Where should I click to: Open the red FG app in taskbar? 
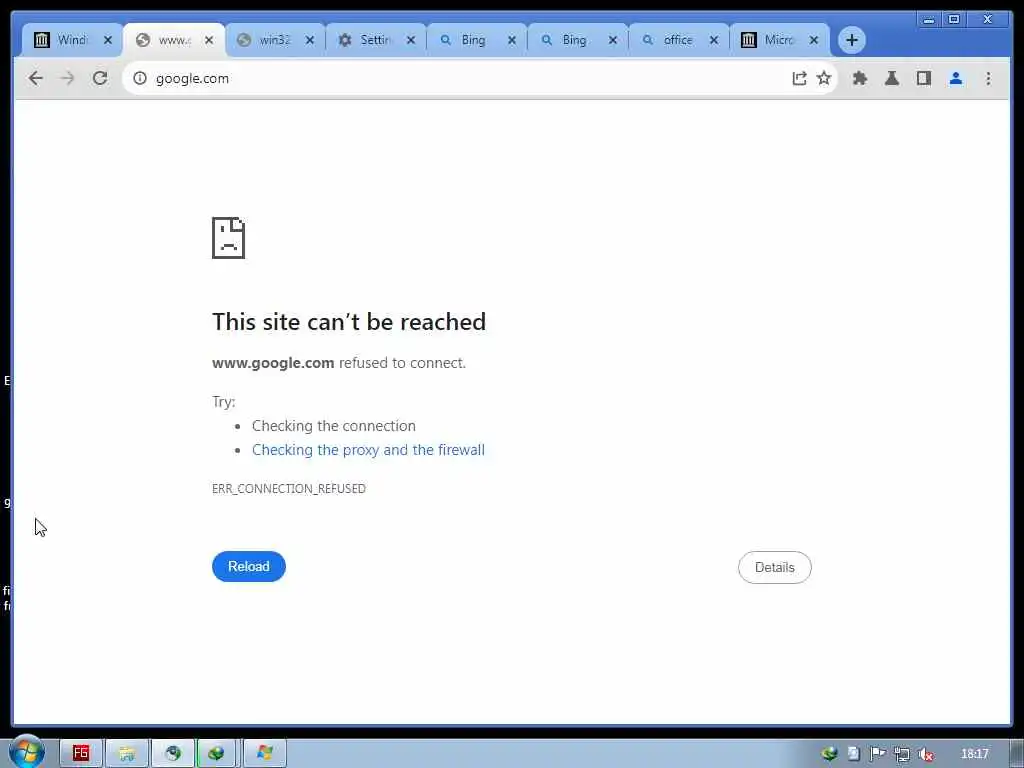coord(81,753)
